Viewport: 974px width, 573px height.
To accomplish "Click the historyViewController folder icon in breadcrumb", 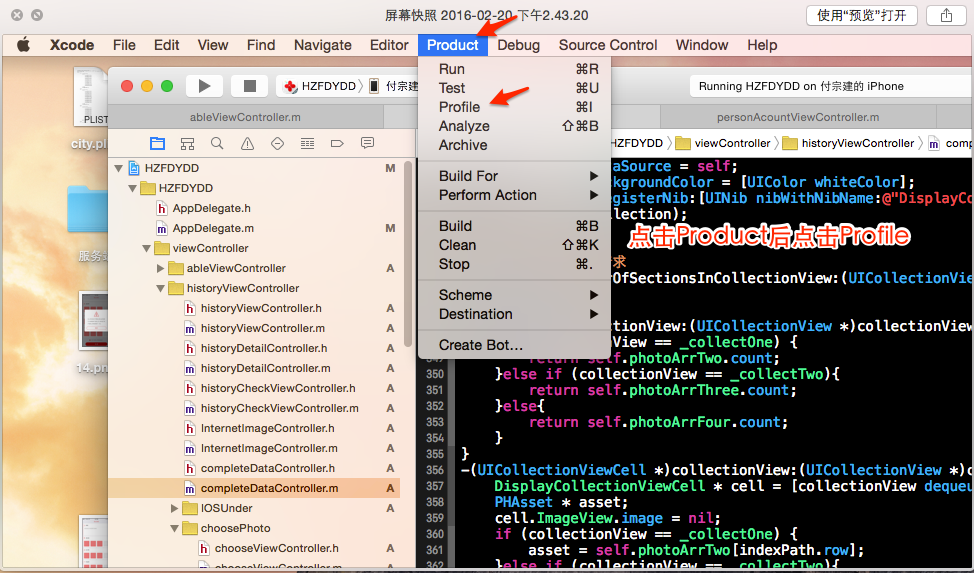I will coord(790,144).
